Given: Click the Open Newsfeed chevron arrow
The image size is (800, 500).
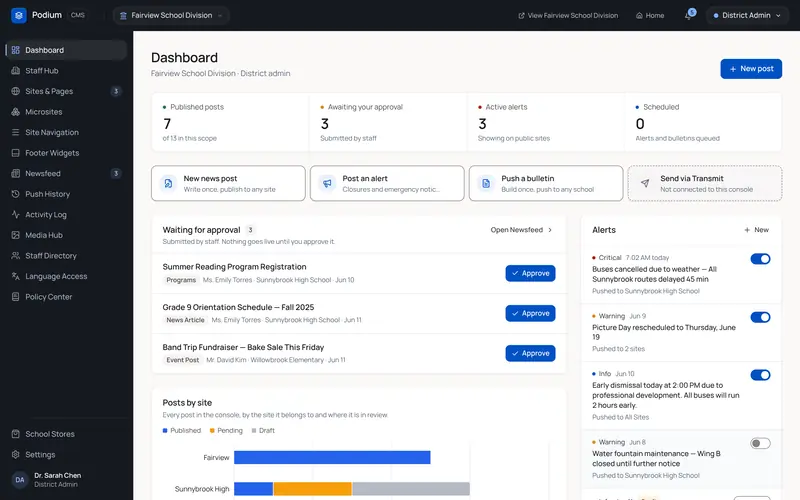Looking at the screenshot, I should [x=550, y=230].
